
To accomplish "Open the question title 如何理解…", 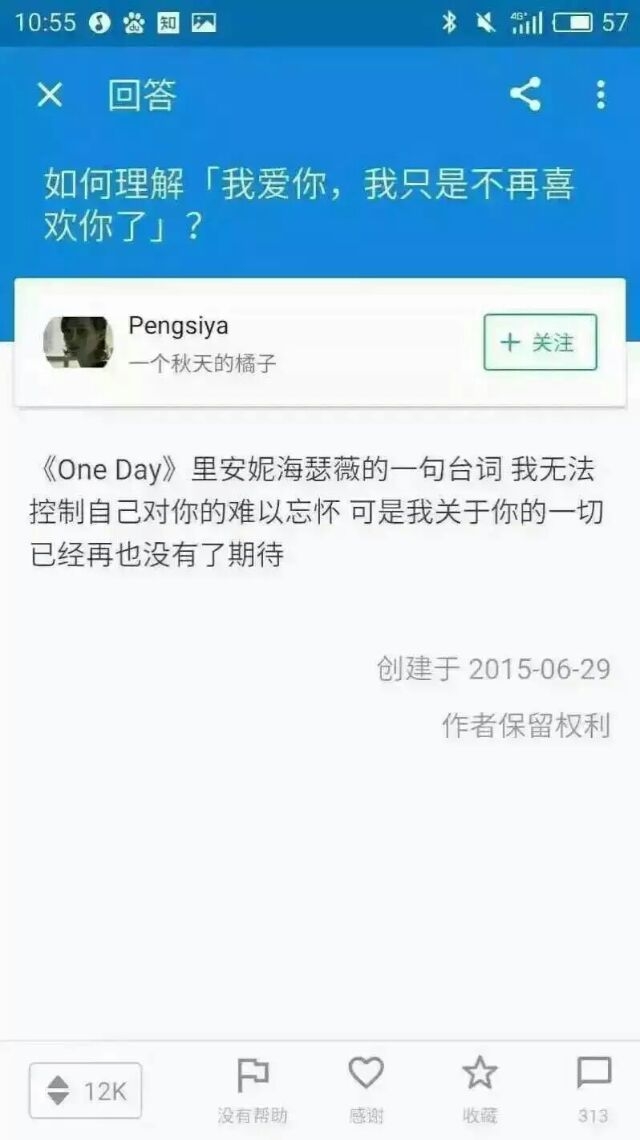I will click(x=309, y=206).
